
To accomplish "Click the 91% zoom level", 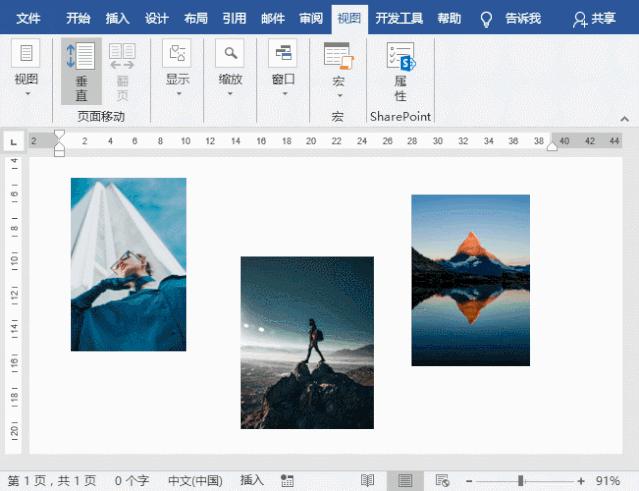I will (608, 481).
